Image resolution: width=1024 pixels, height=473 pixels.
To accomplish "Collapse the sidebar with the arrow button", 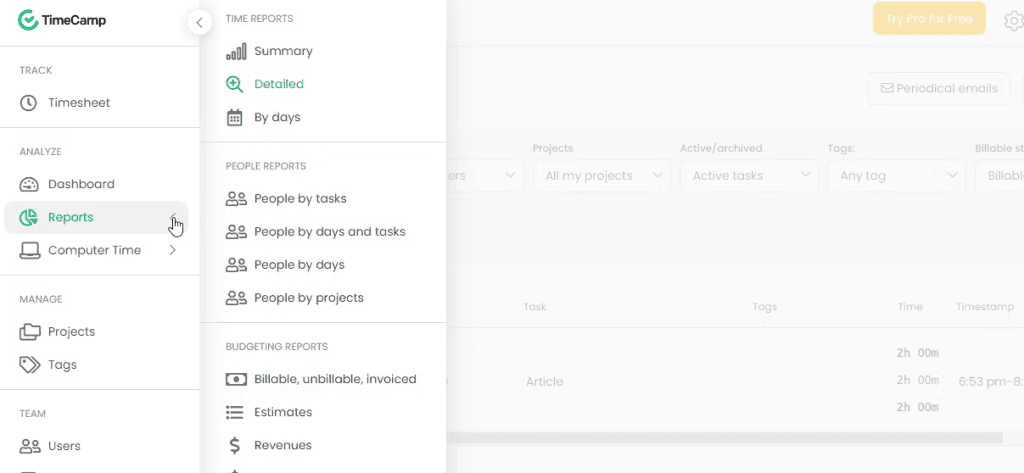I will (199, 22).
